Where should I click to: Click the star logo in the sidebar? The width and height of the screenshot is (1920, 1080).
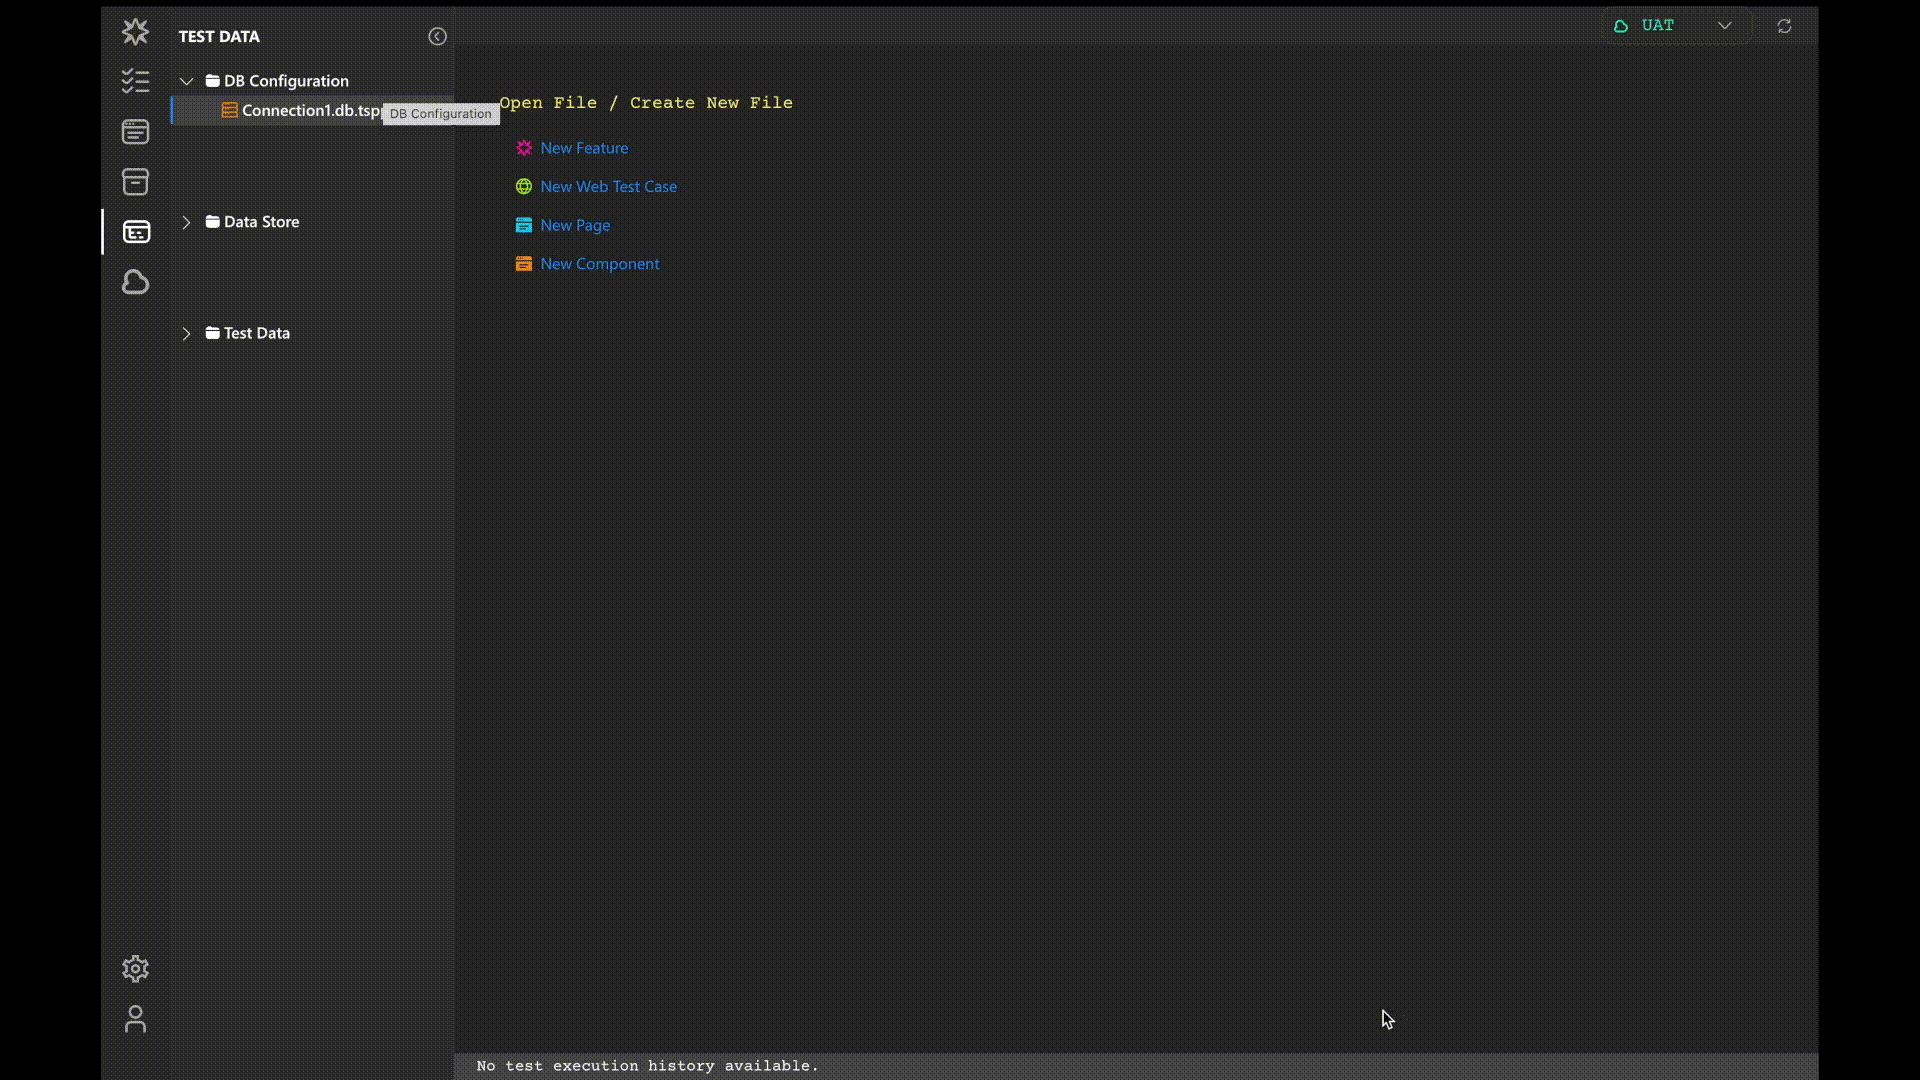pos(135,32)
